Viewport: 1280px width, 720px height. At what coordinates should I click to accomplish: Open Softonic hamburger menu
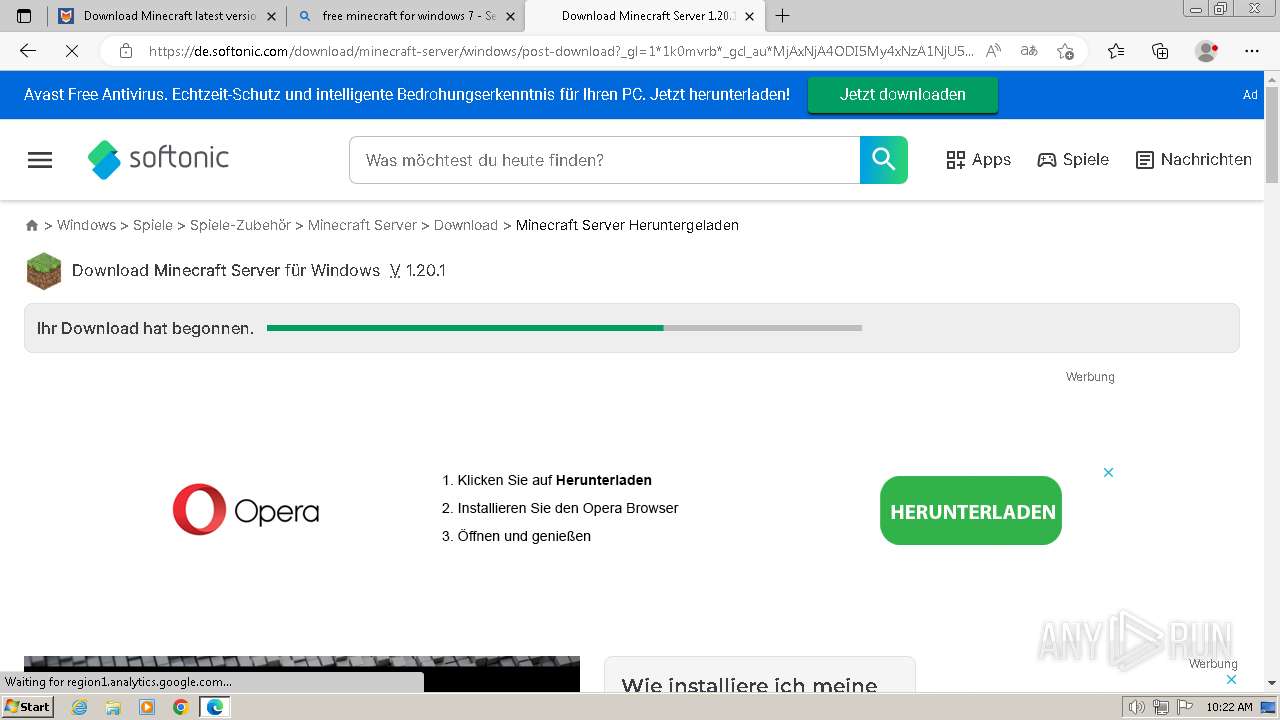[40, 160]
